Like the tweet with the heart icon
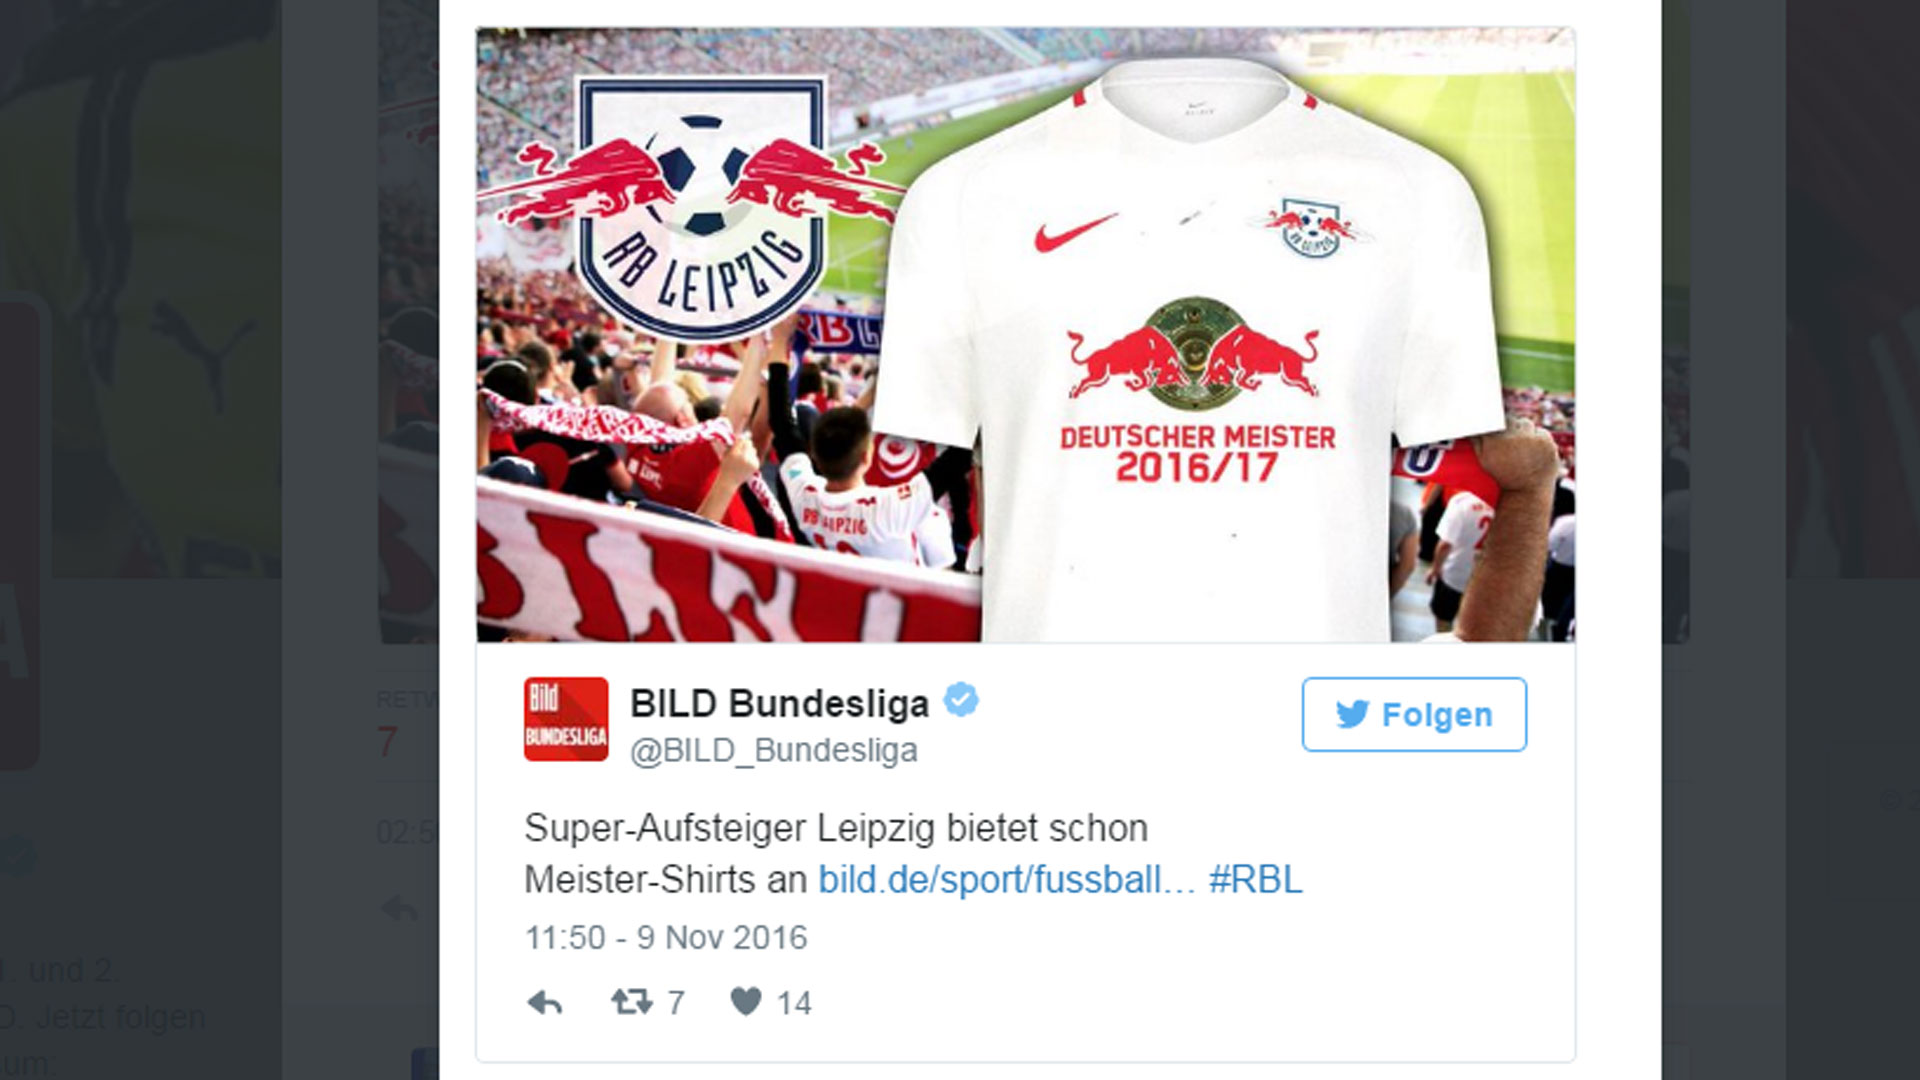 click(x=746, y=1001)
